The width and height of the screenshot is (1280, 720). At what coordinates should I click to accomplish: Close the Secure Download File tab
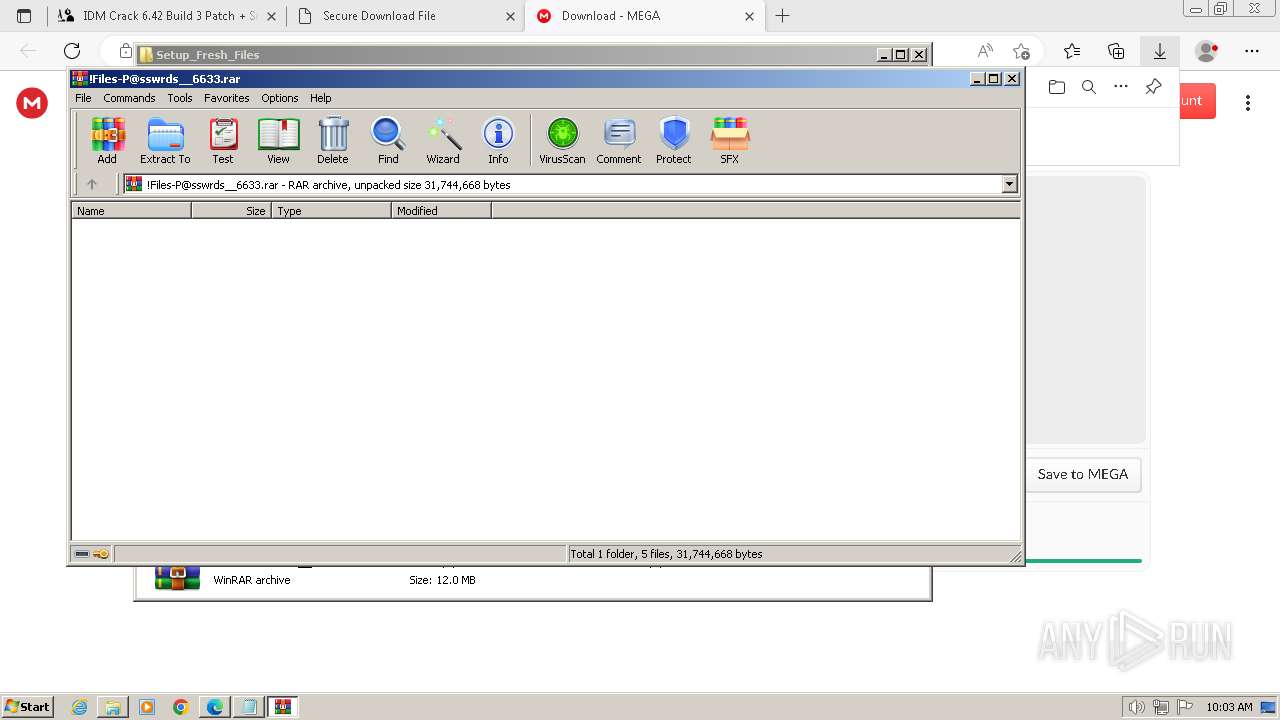point(510,16)
